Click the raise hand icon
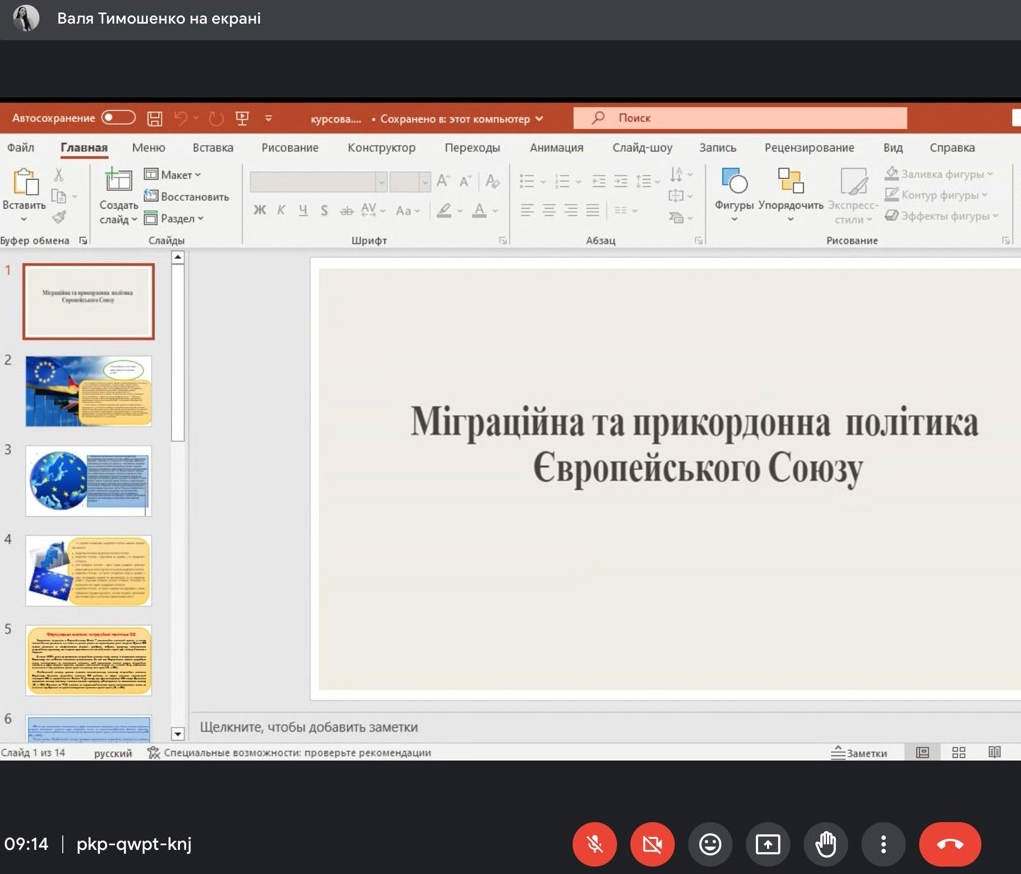Screen dimensions: 1021x874 [825, 845]
